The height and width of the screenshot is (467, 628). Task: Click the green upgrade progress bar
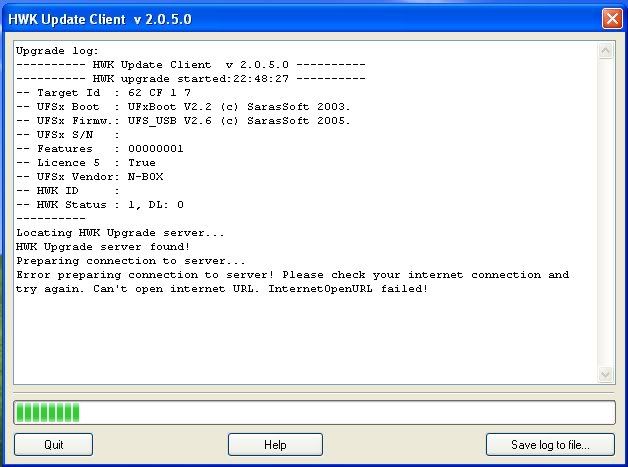click(x=314, y=413)
